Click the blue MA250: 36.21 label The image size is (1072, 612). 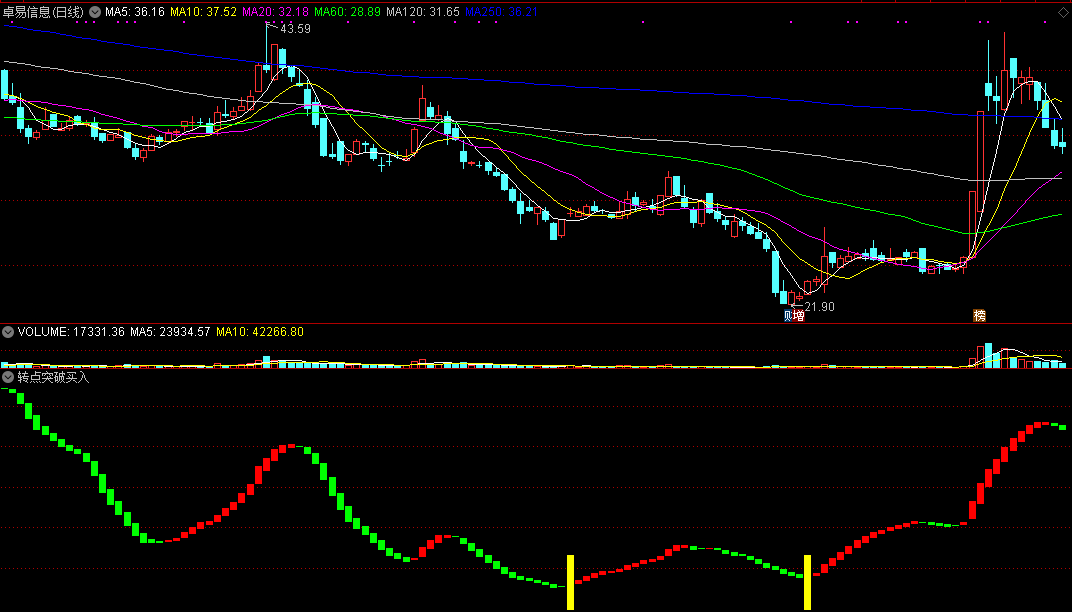(501, 12)
